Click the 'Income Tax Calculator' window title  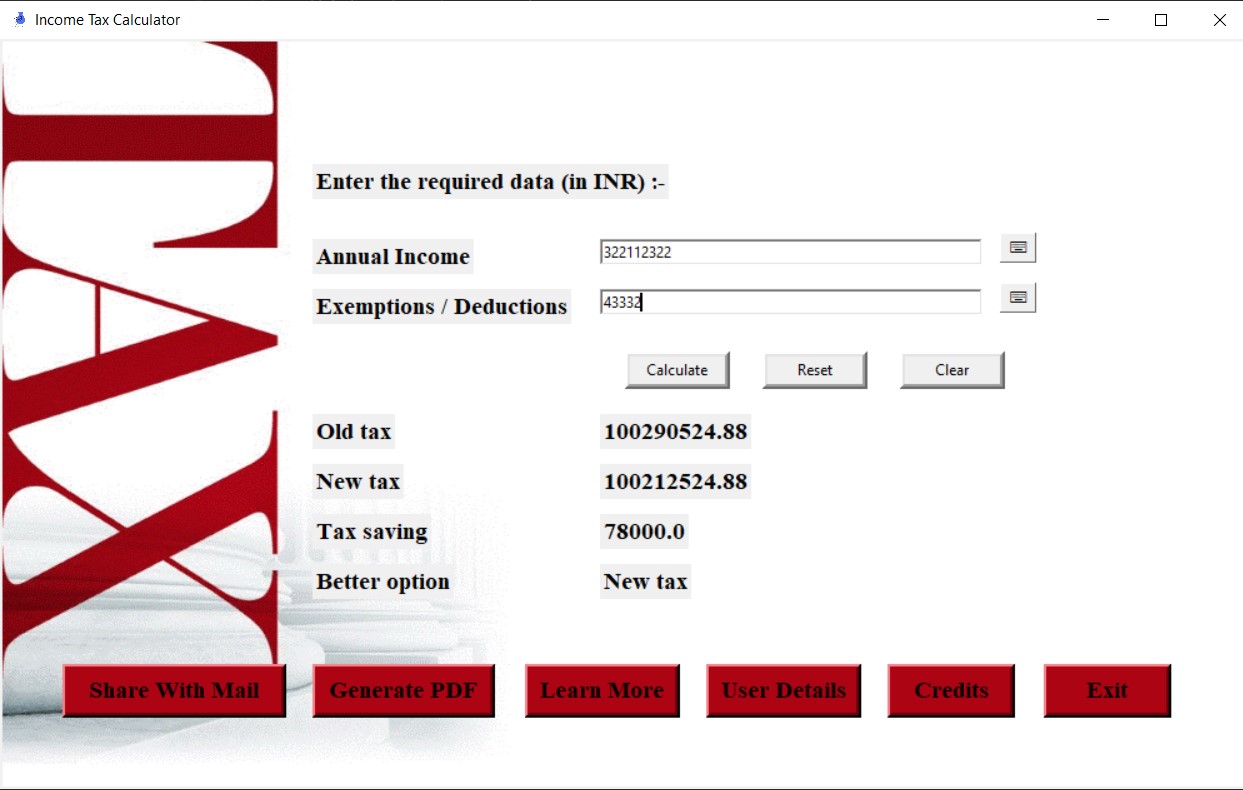click(108, 20)
